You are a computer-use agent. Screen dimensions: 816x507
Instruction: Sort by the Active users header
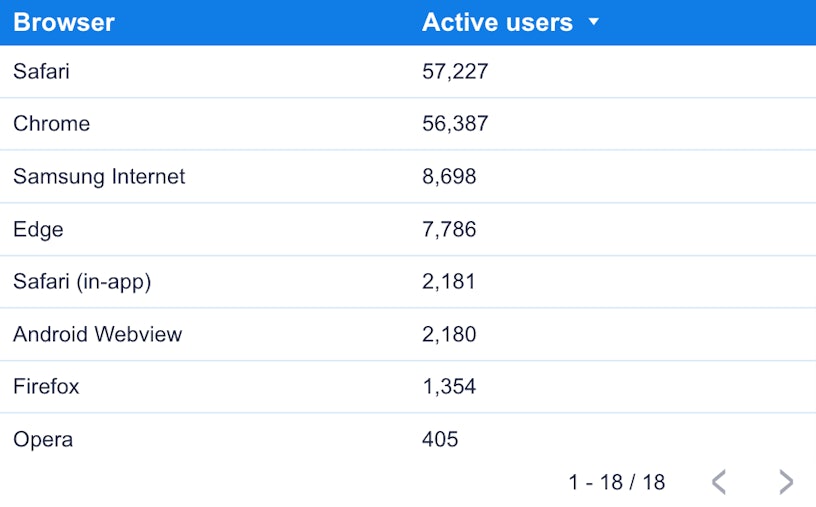pos(497,22)
